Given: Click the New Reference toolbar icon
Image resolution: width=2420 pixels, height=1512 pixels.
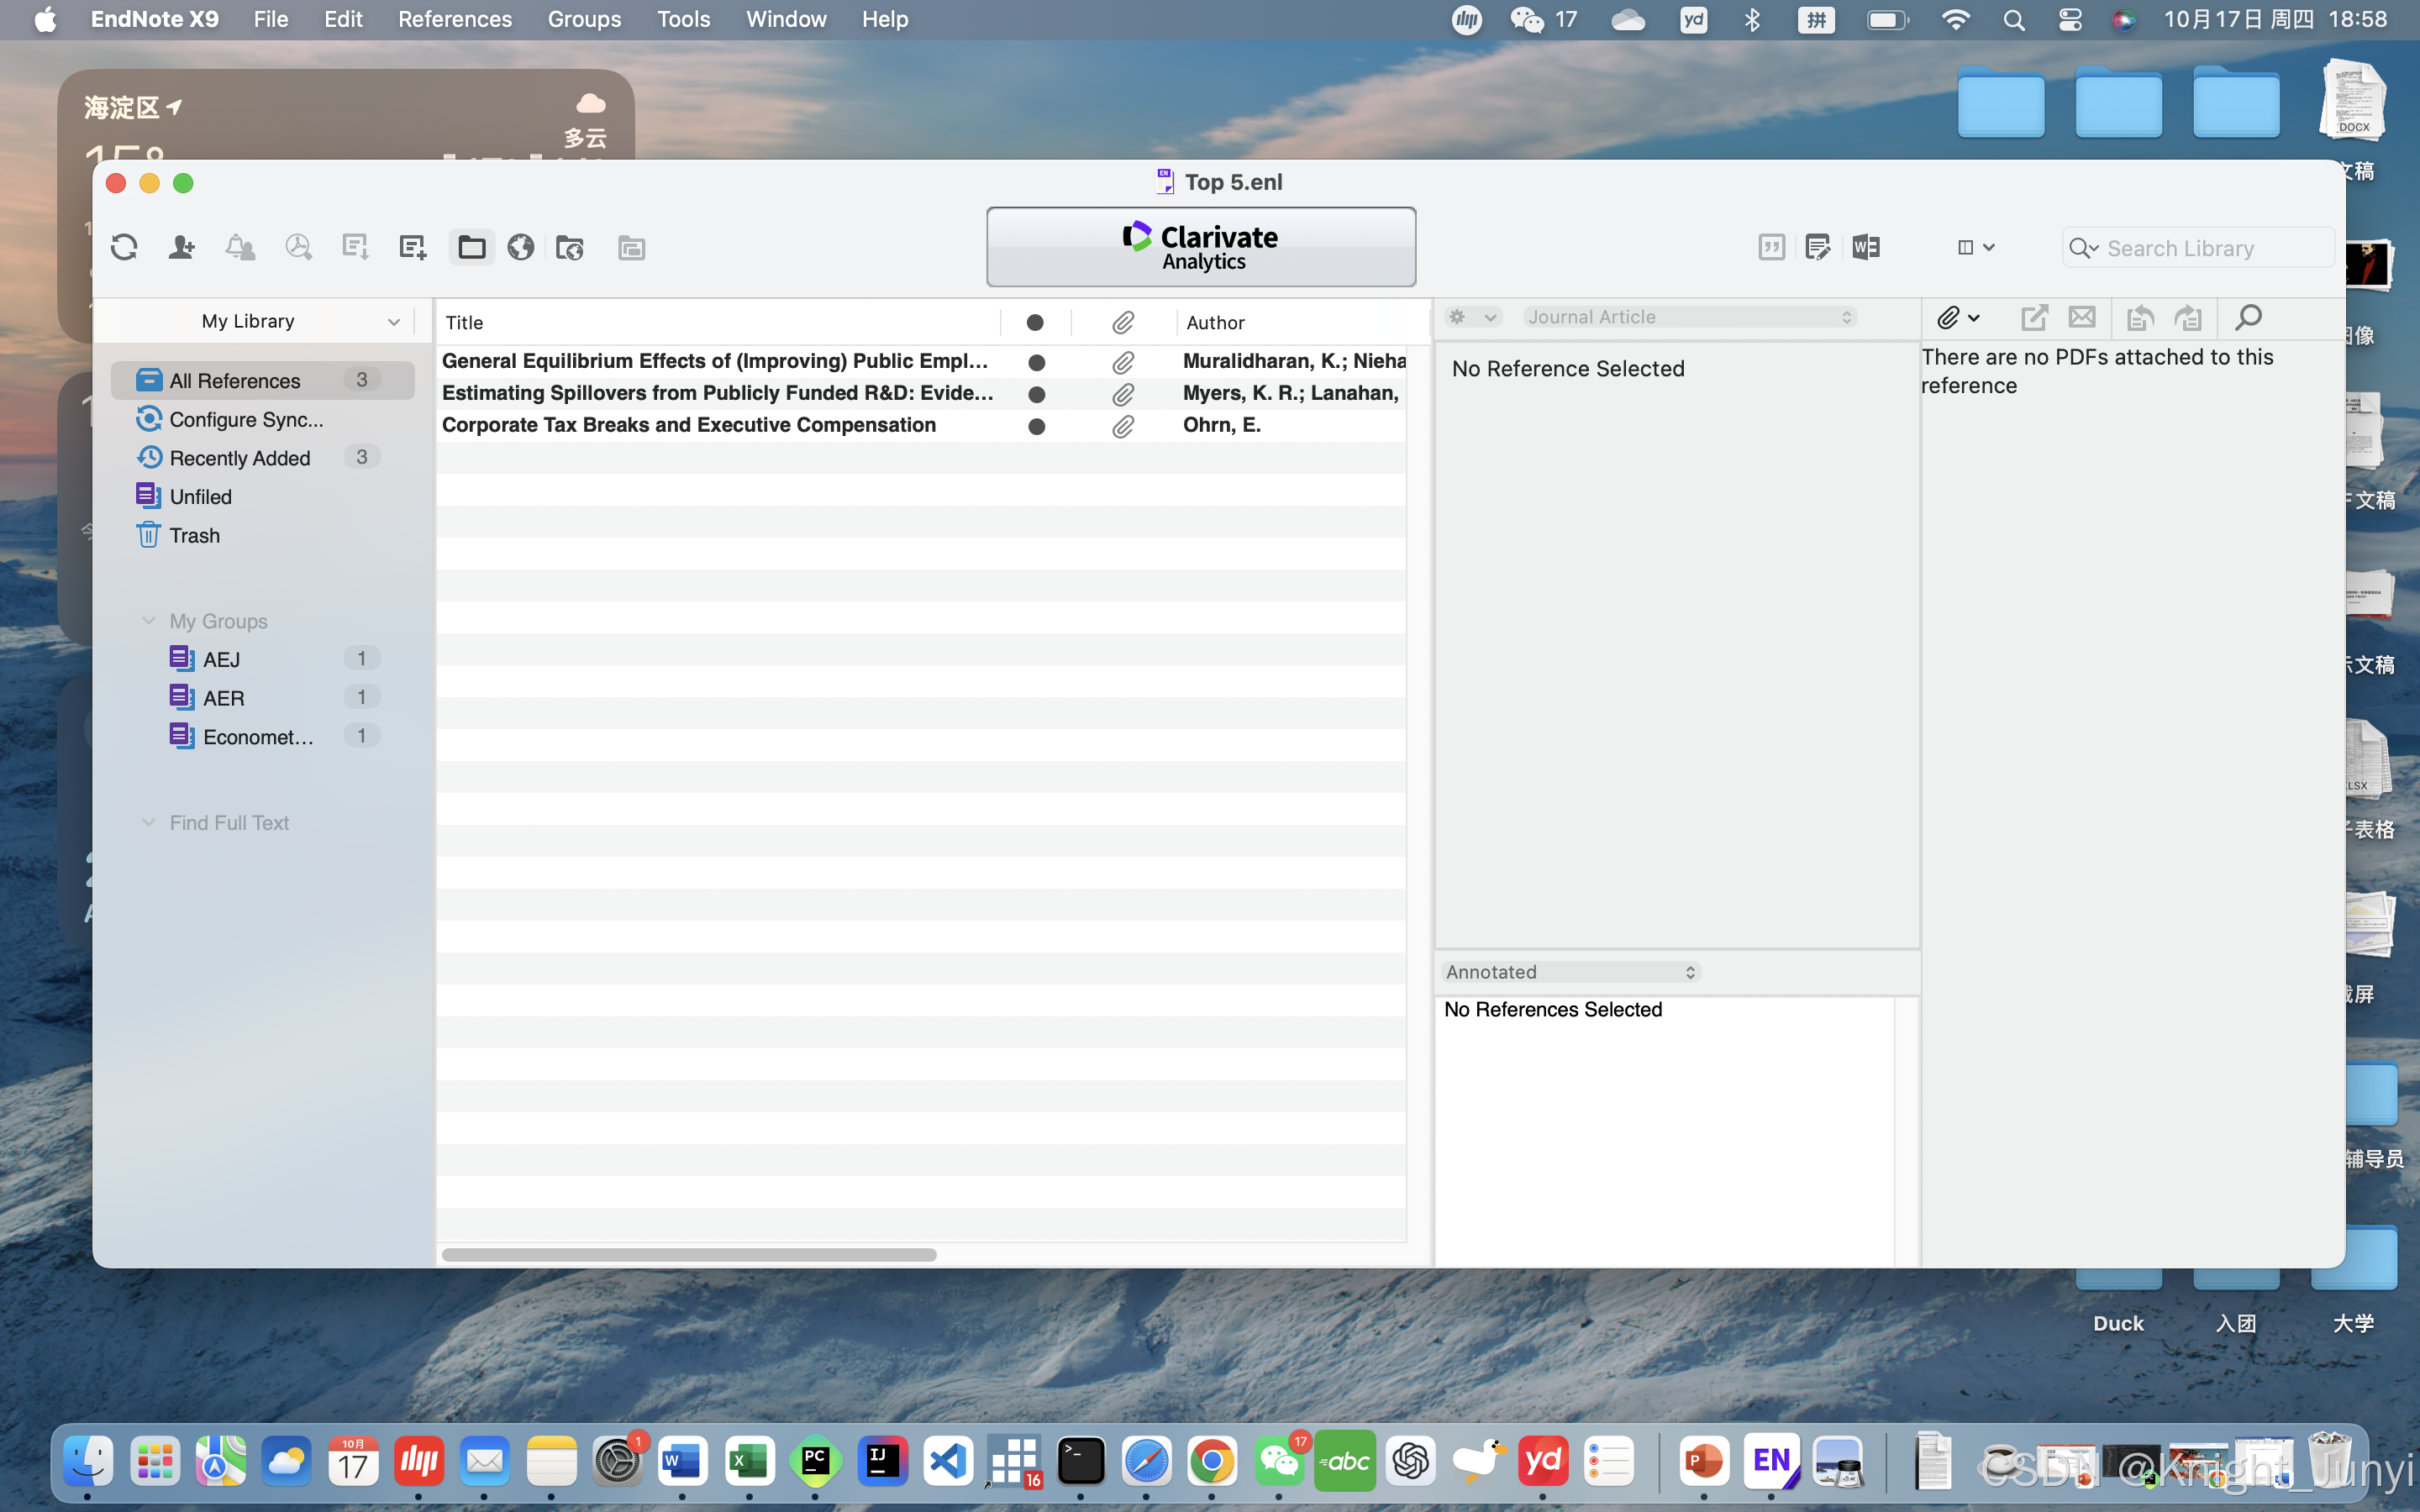Looking at the screenshot, I should 412,247.
